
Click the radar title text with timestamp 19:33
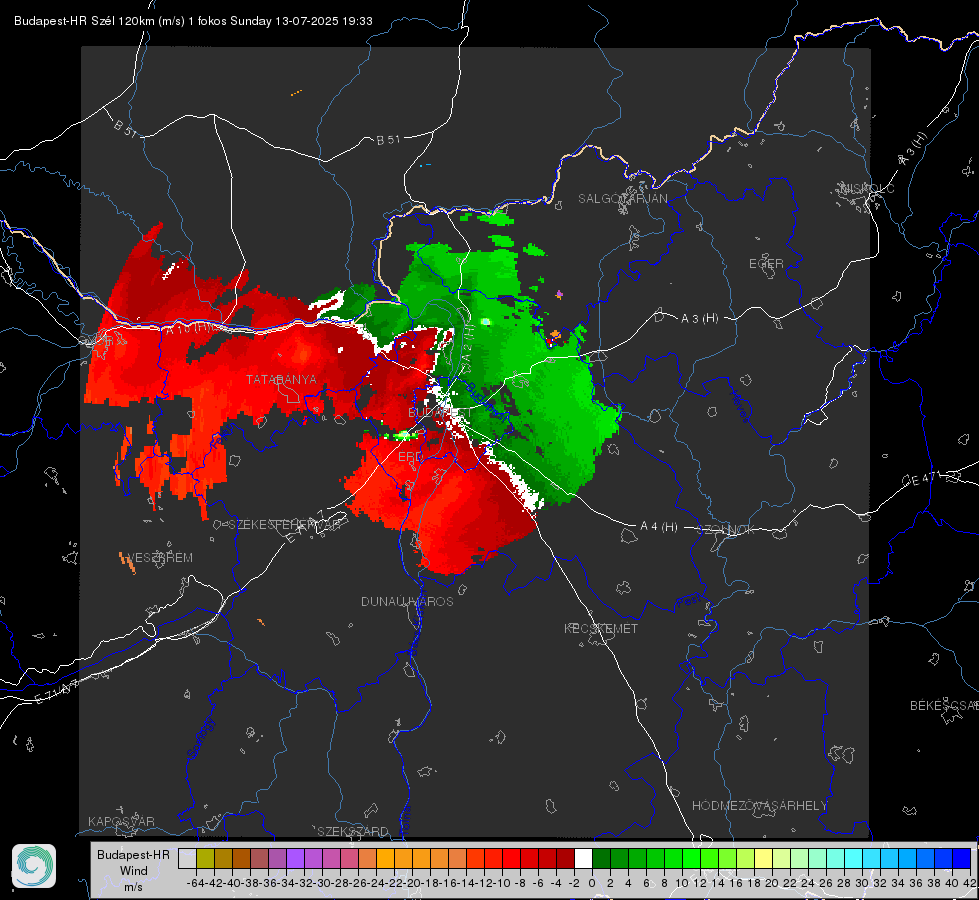click(x=193, y=21)
